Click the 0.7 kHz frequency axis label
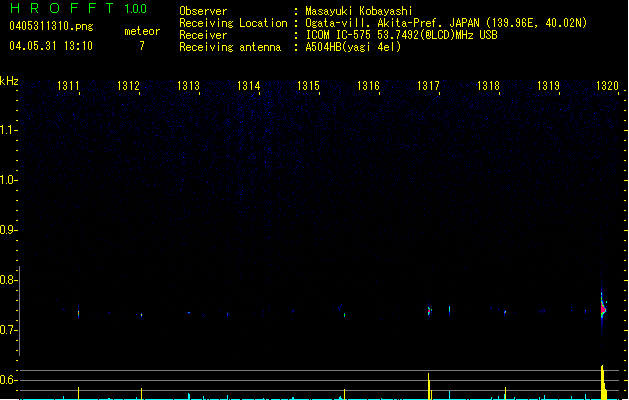629x400 pixels. click(8, 330)
